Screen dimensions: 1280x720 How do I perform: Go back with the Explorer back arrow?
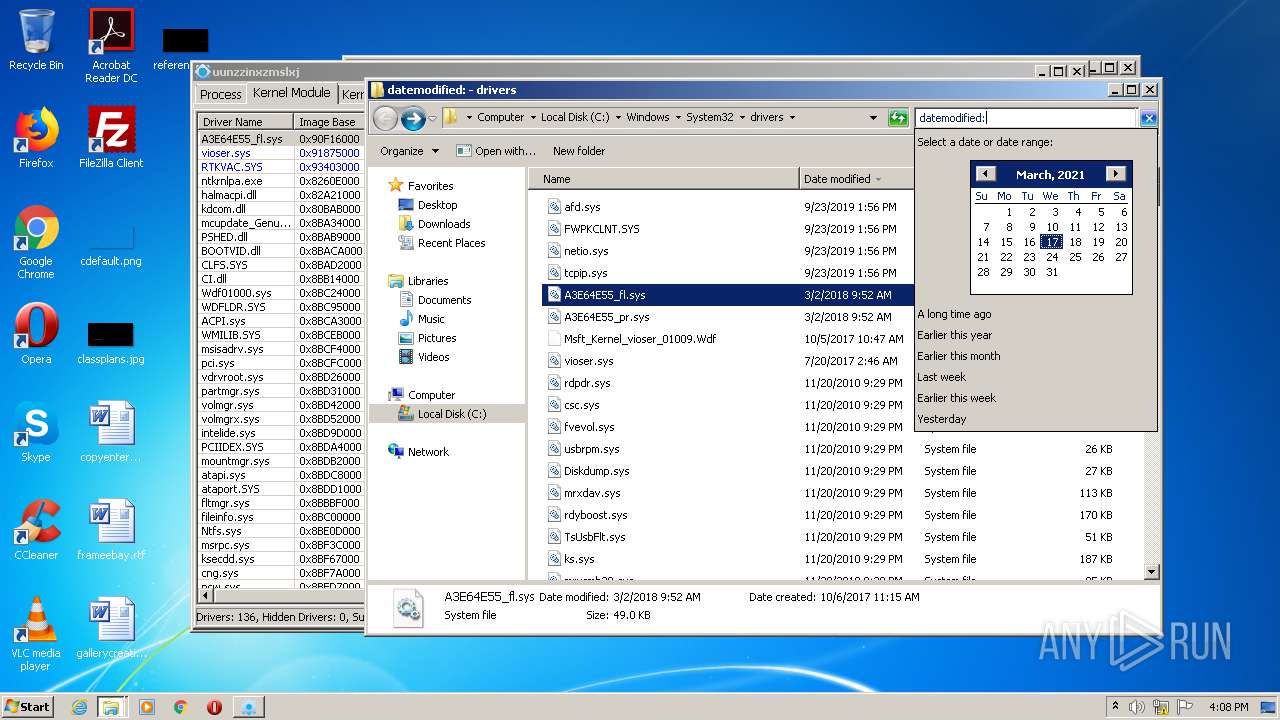point(385,118)
